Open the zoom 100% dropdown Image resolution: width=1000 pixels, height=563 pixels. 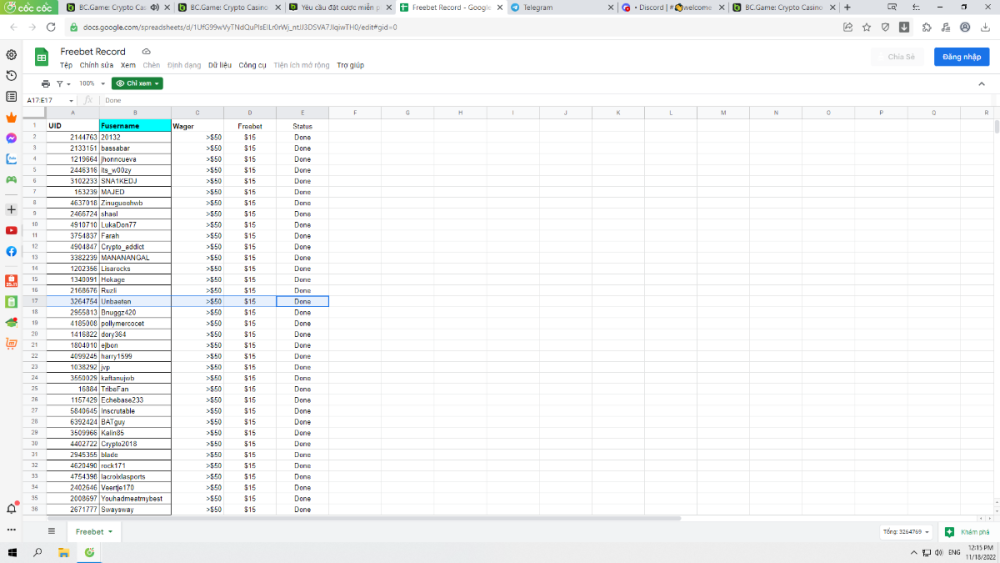tap(91, 84)
